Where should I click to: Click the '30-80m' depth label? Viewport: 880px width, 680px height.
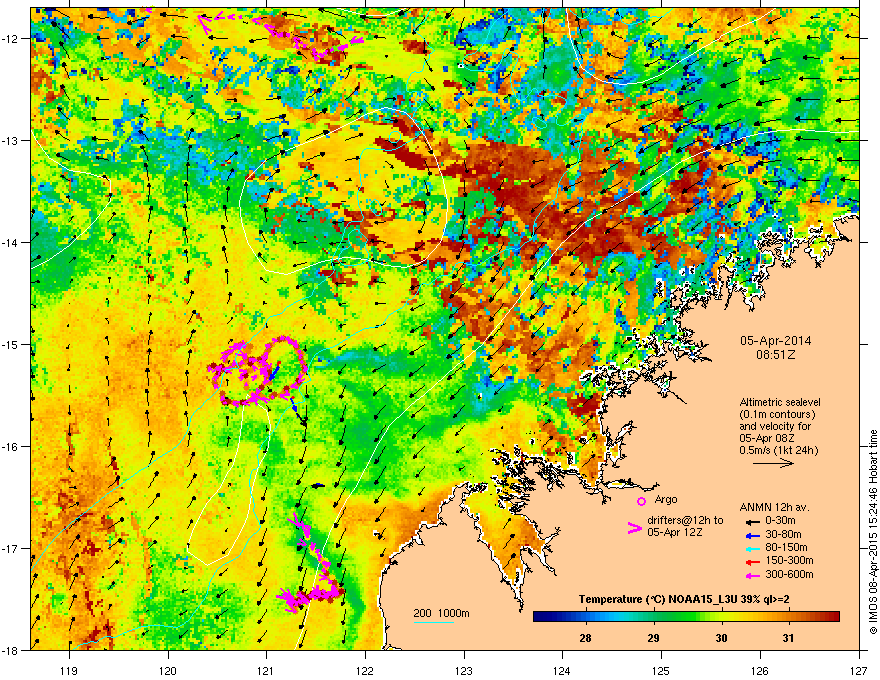click(783, 535)
